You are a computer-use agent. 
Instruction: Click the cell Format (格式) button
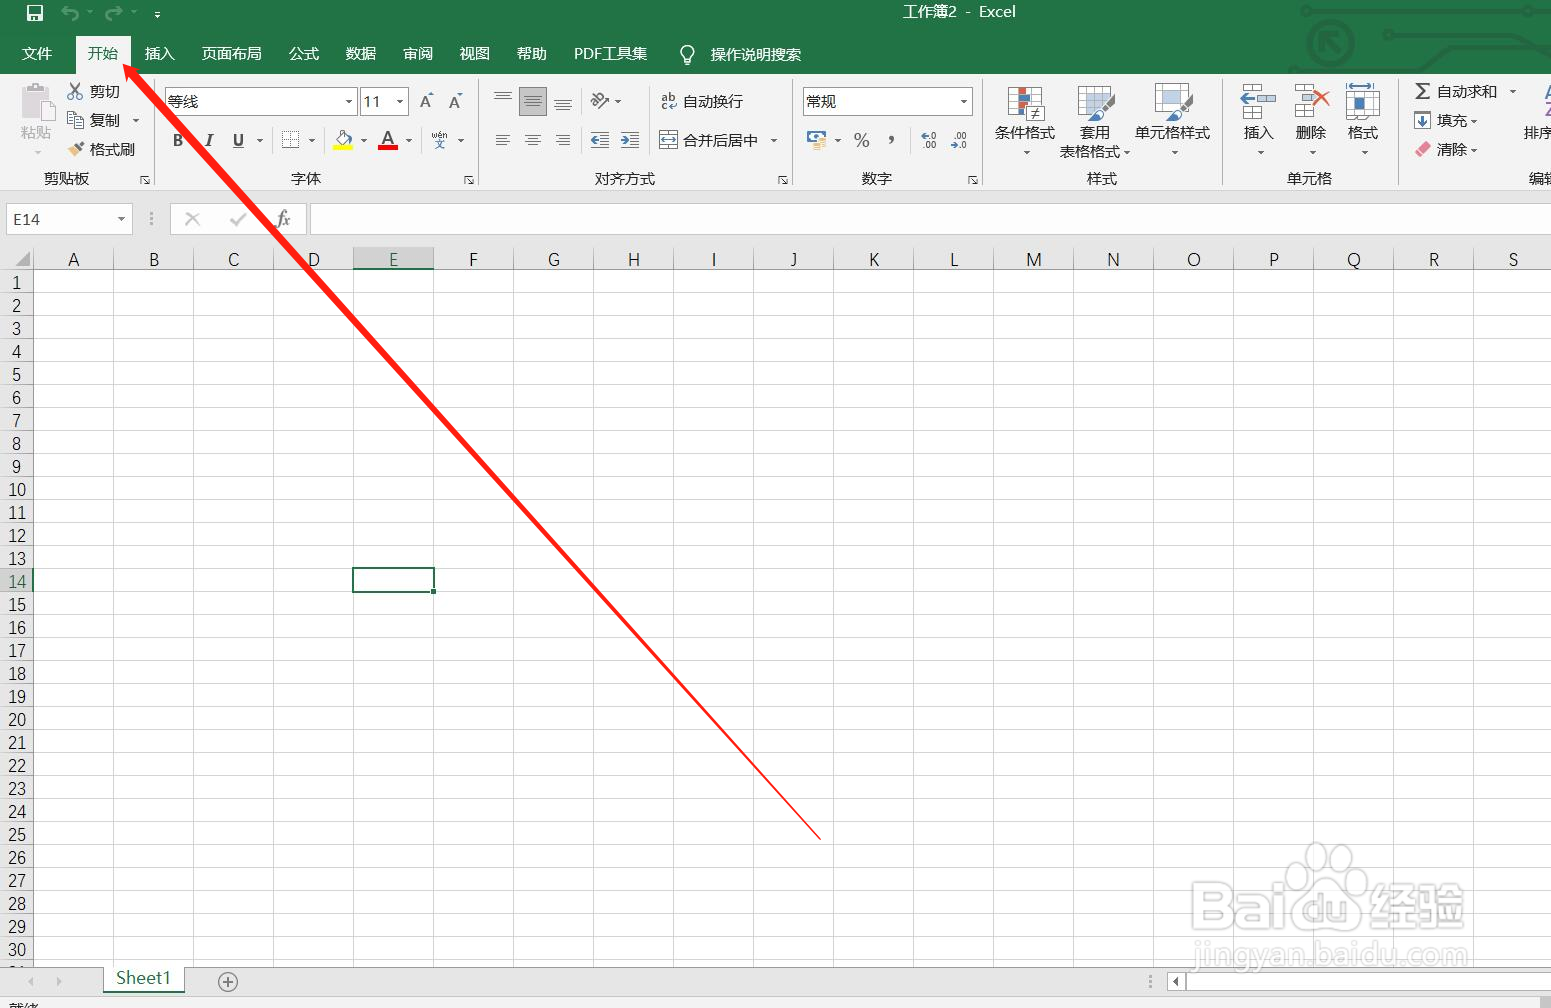coord(1363,120)
